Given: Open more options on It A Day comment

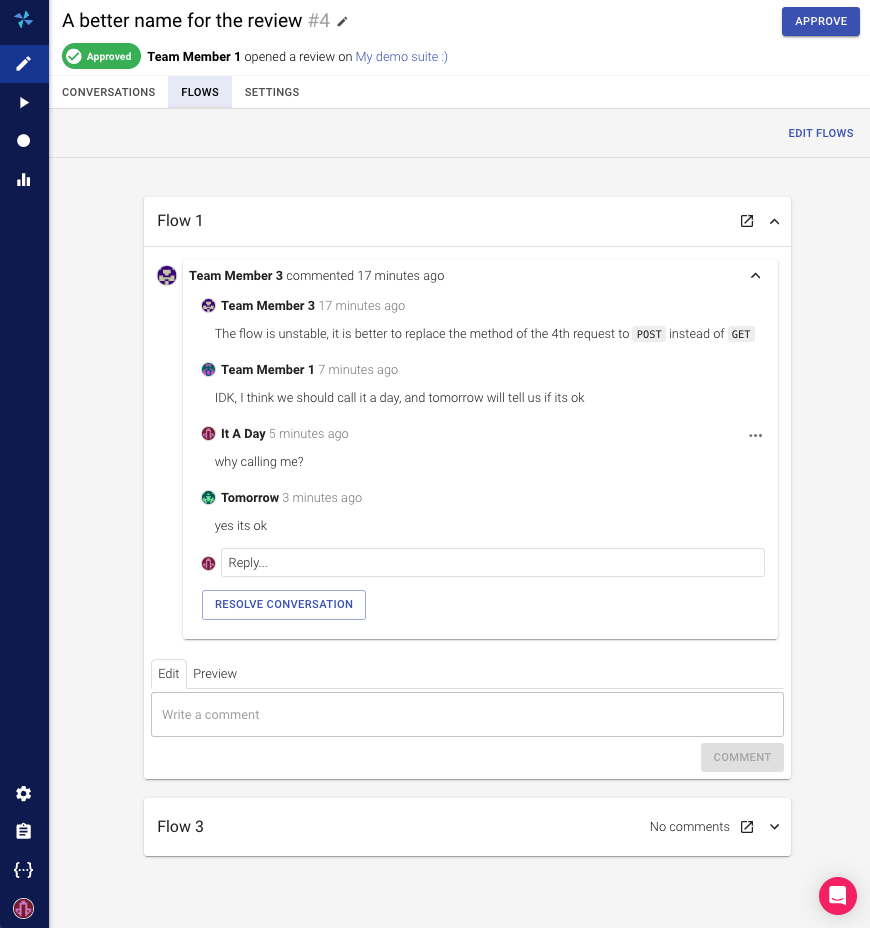Looking at the screenshot, I should [x=755, y=435].
